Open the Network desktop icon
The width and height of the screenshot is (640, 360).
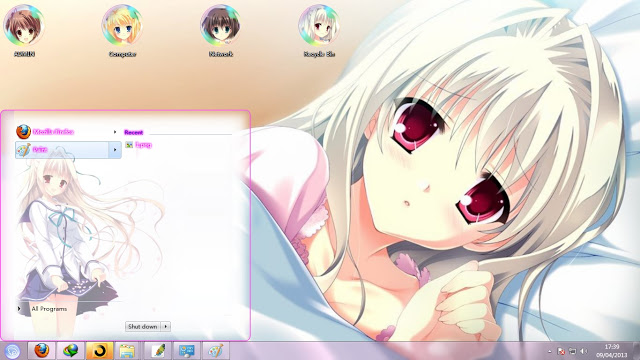pos(220,31)
